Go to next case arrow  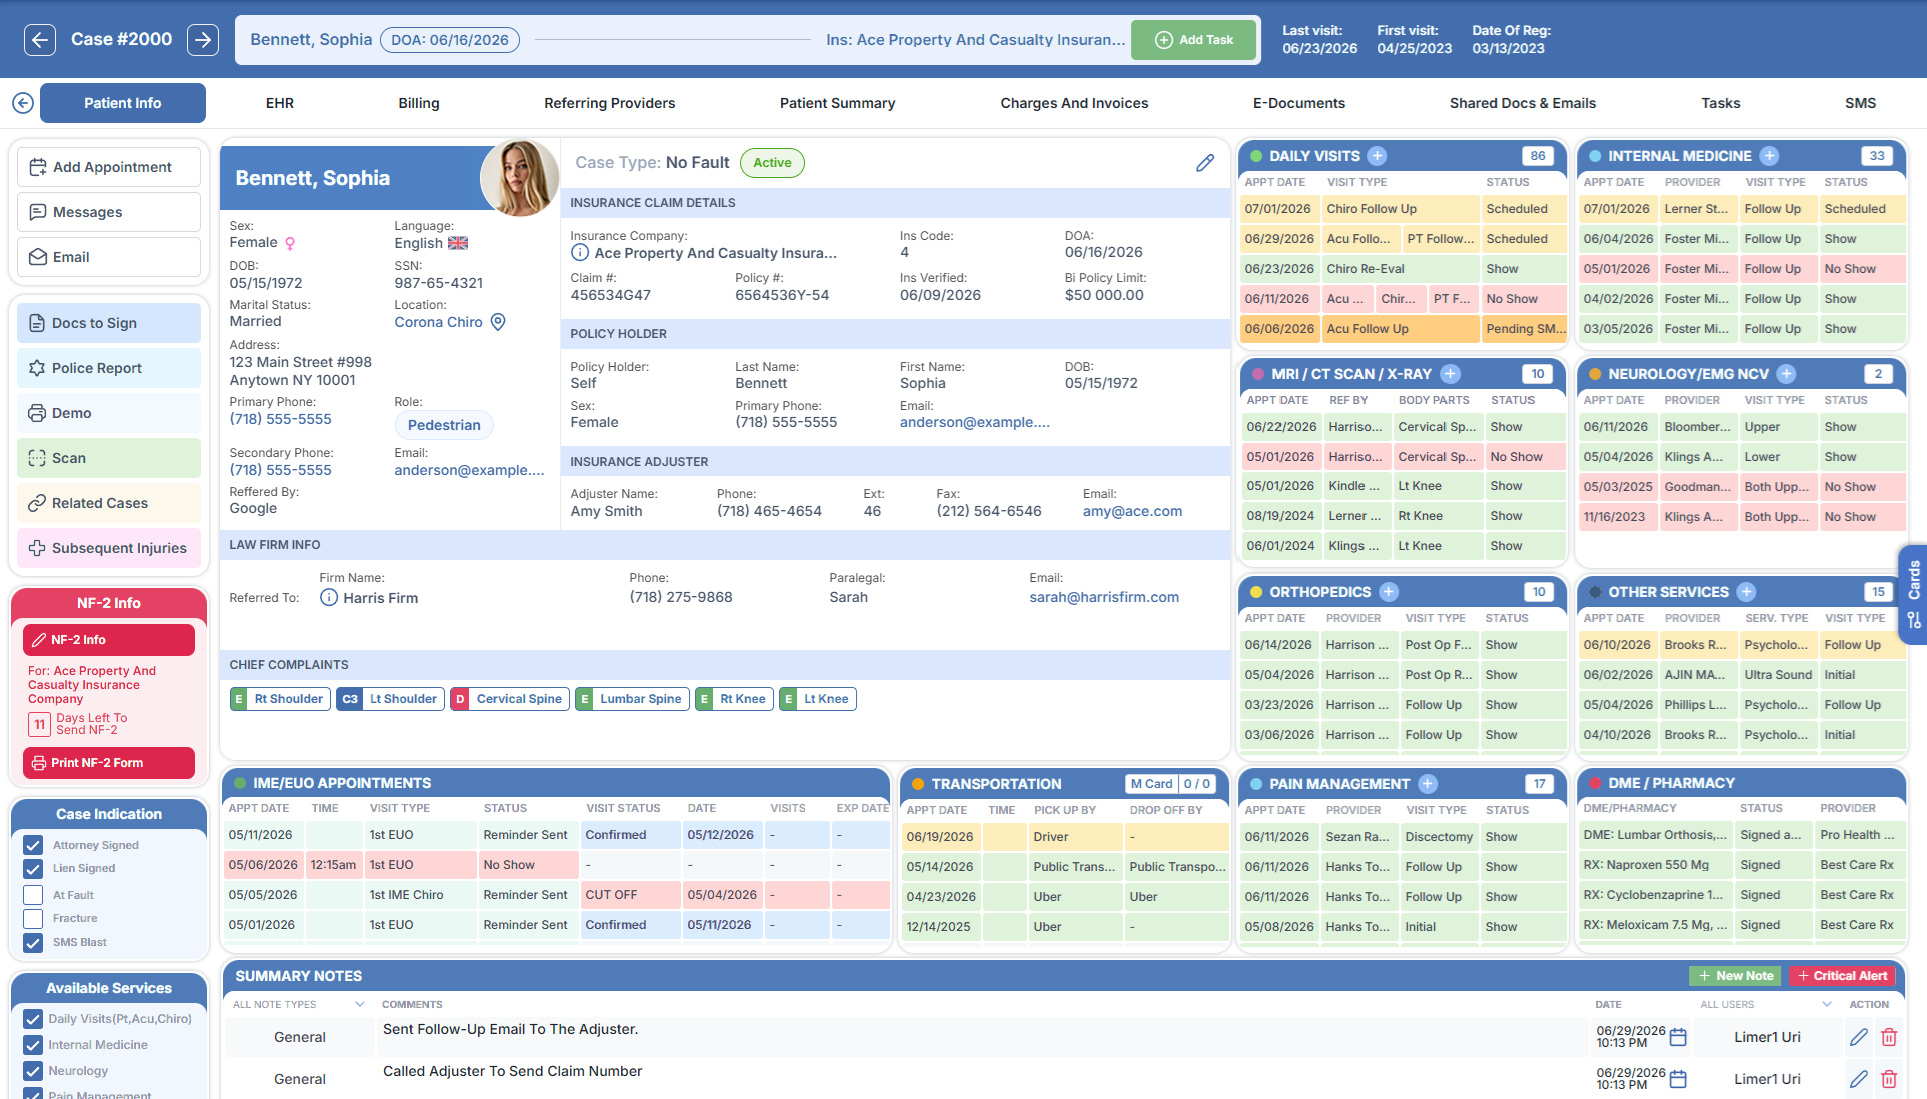click(203, 40)
